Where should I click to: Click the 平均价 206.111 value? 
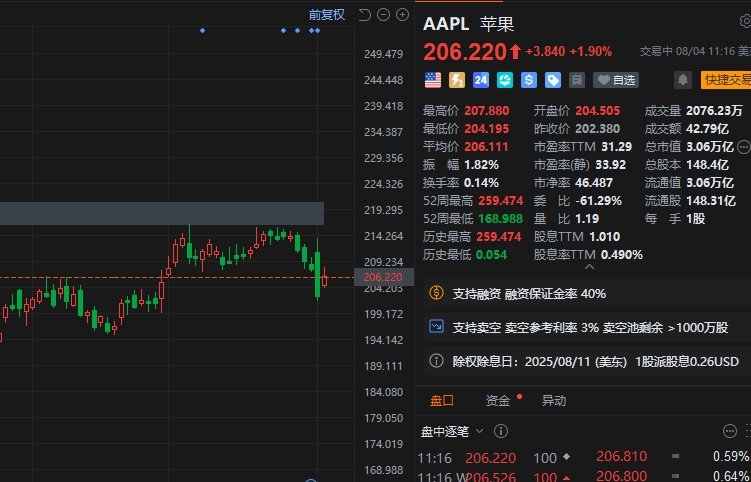coord(487,147)
